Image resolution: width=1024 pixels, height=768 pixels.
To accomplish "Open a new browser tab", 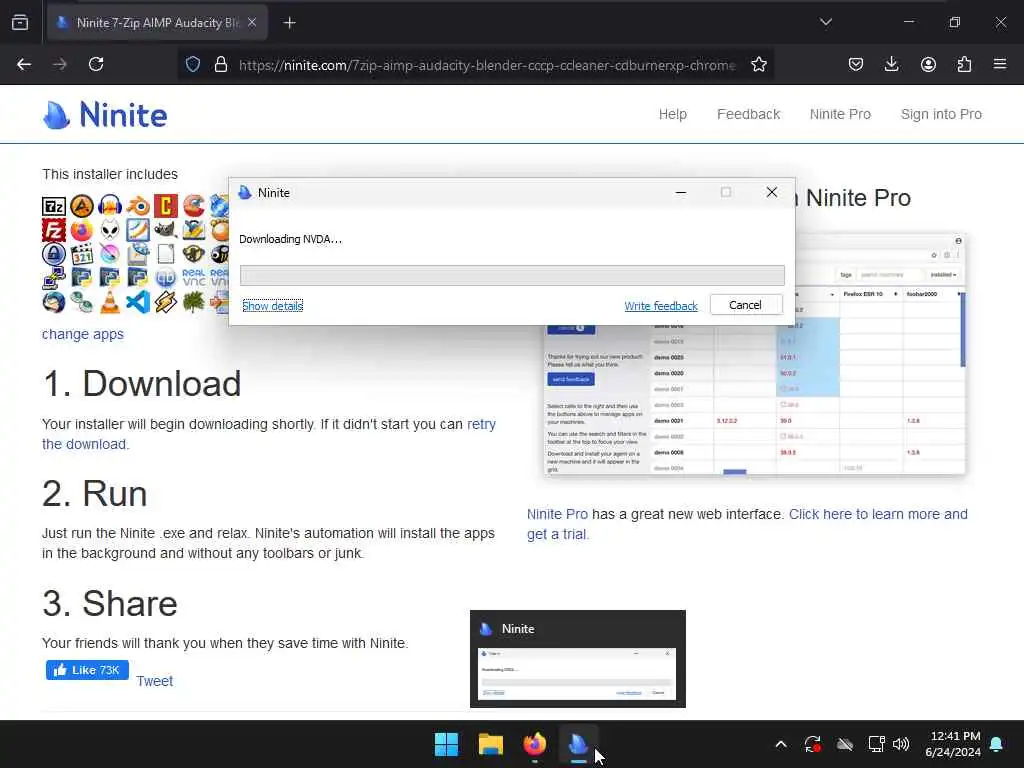I will click(x=289, y=23).
